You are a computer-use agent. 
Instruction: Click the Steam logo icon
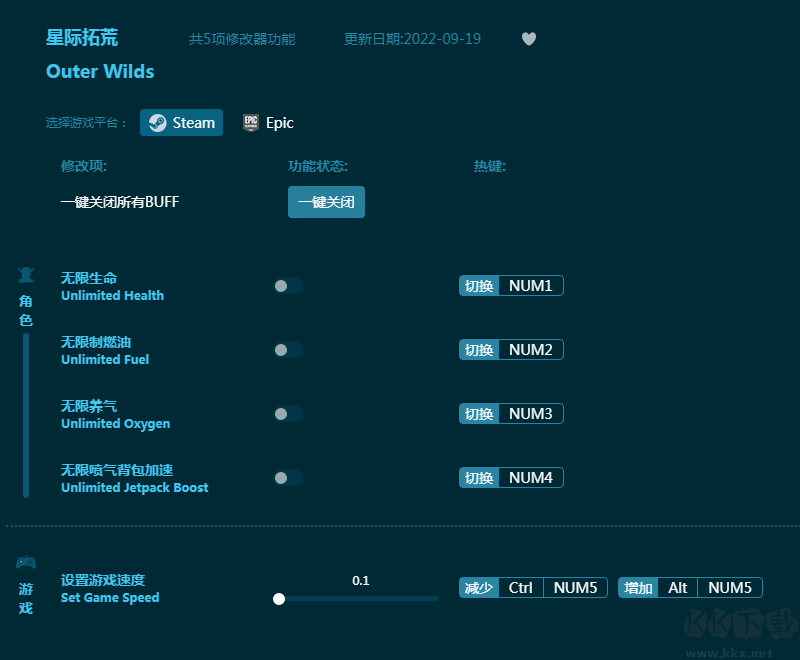[158, 123]
